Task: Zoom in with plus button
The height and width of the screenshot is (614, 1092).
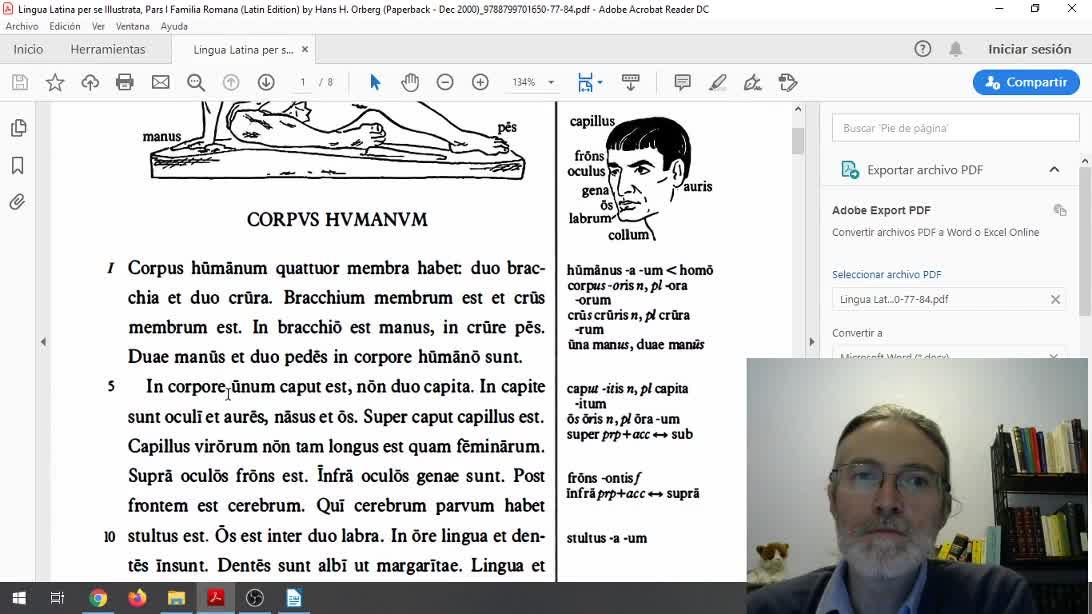Action: point(481,82)
